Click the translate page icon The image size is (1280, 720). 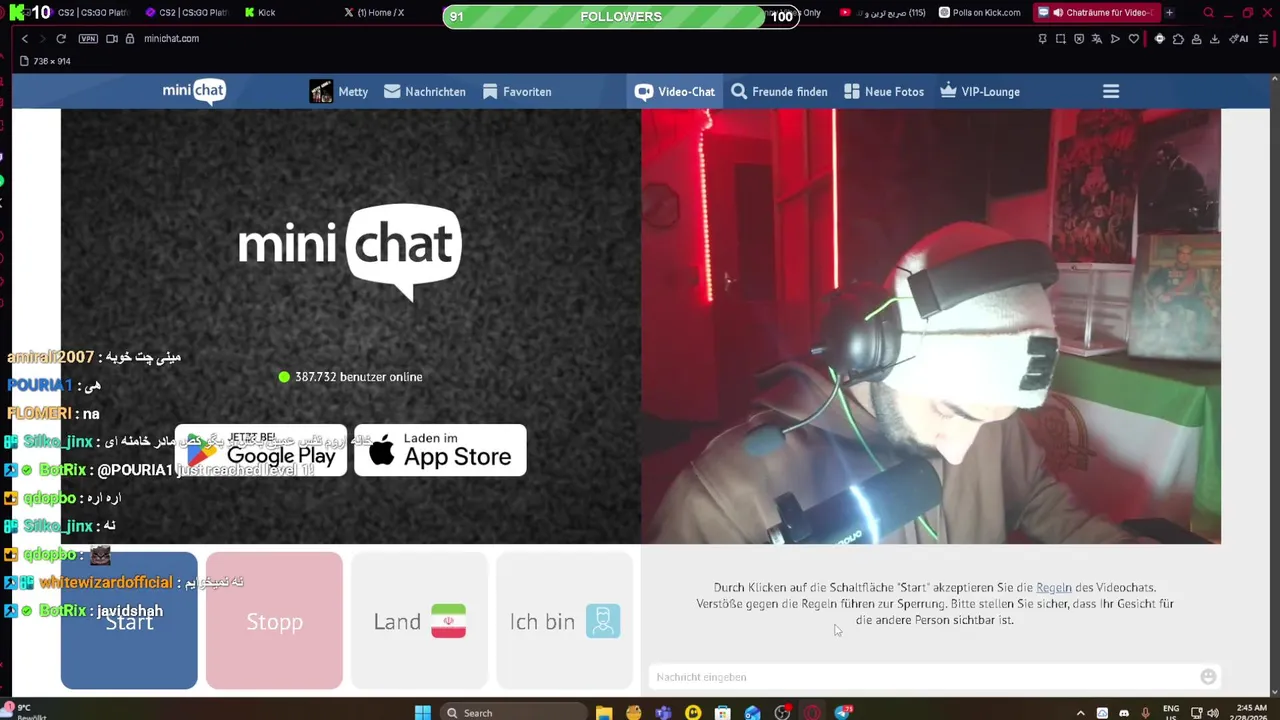tap(1097, 39)
